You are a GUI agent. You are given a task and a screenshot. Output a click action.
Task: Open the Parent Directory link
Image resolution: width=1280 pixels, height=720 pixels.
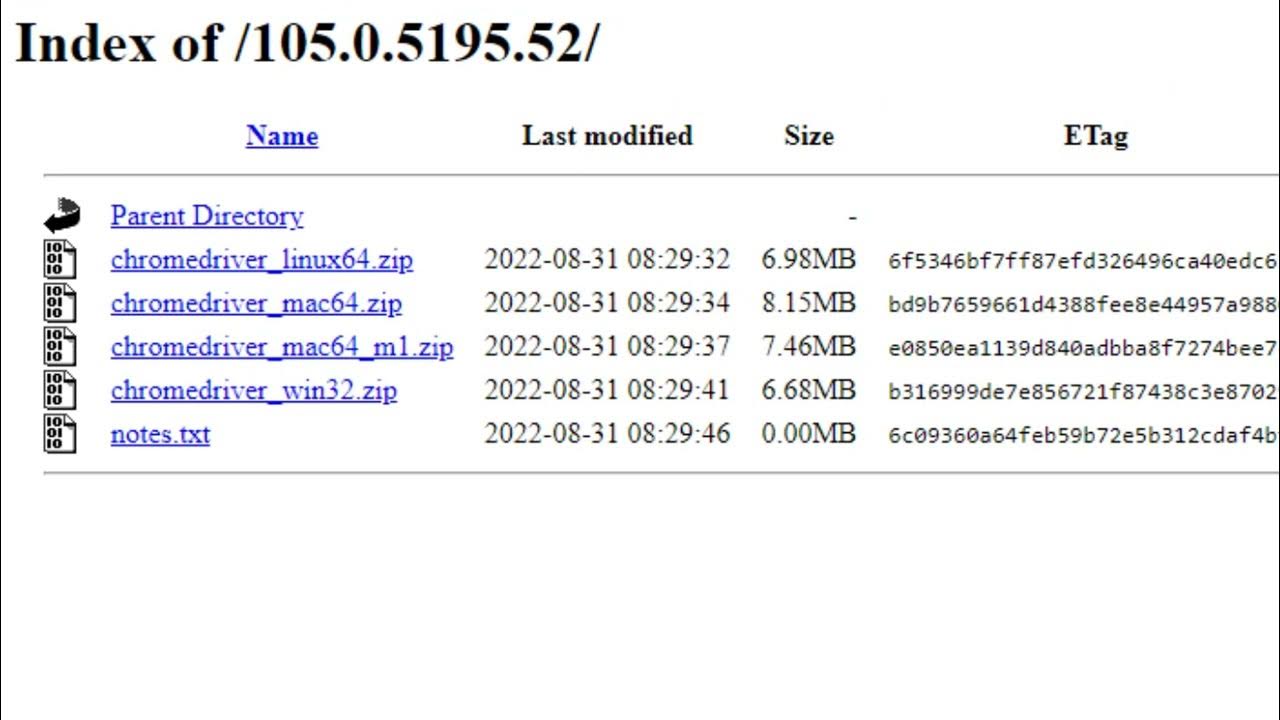click(207, 216)
